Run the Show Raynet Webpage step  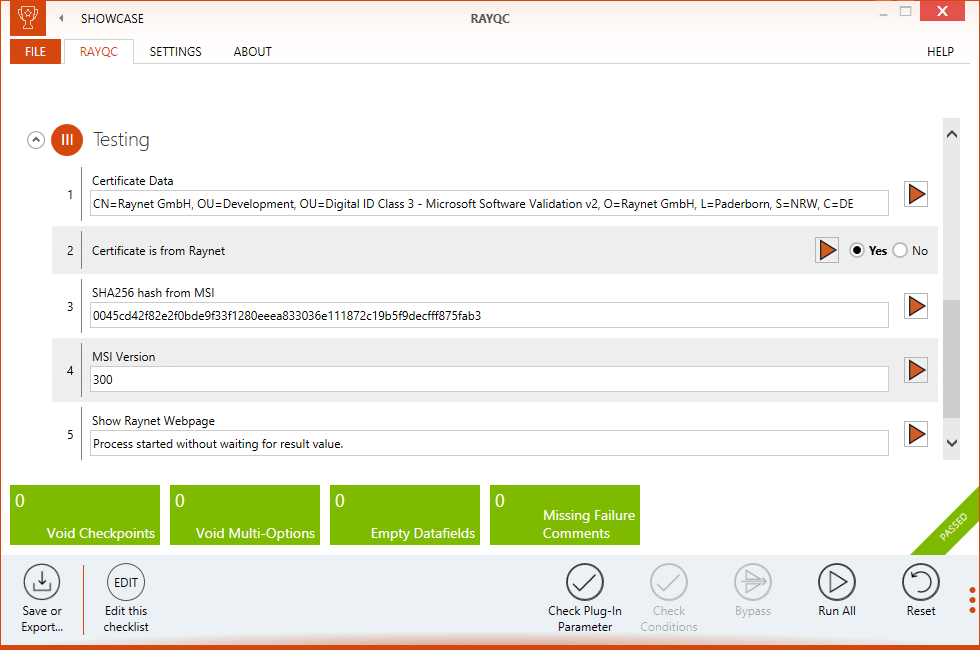tap(916, 434)
